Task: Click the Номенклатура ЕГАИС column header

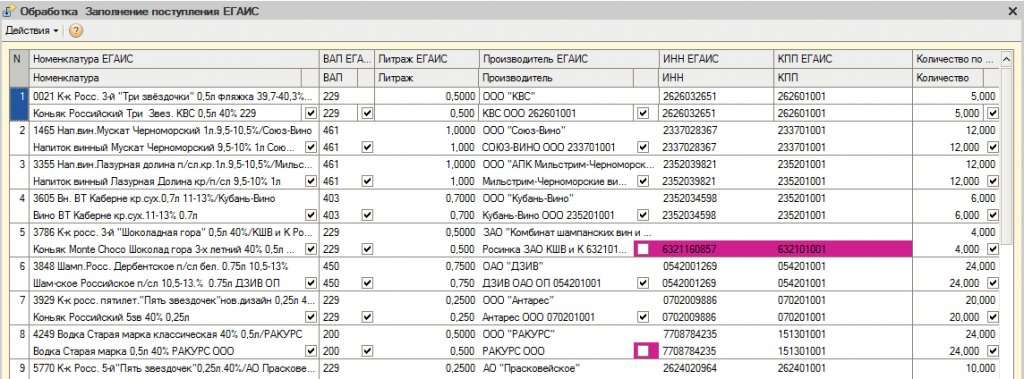Action: [174, 59]
